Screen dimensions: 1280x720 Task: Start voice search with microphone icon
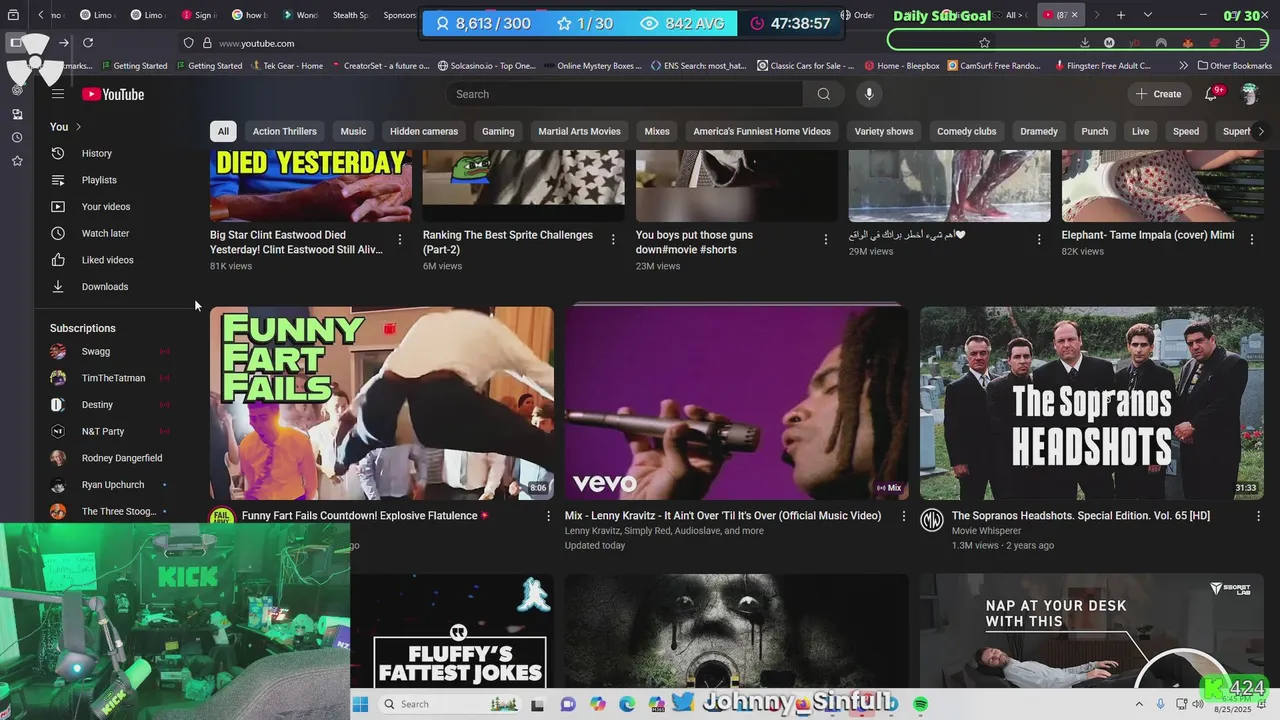pos(869,94)
